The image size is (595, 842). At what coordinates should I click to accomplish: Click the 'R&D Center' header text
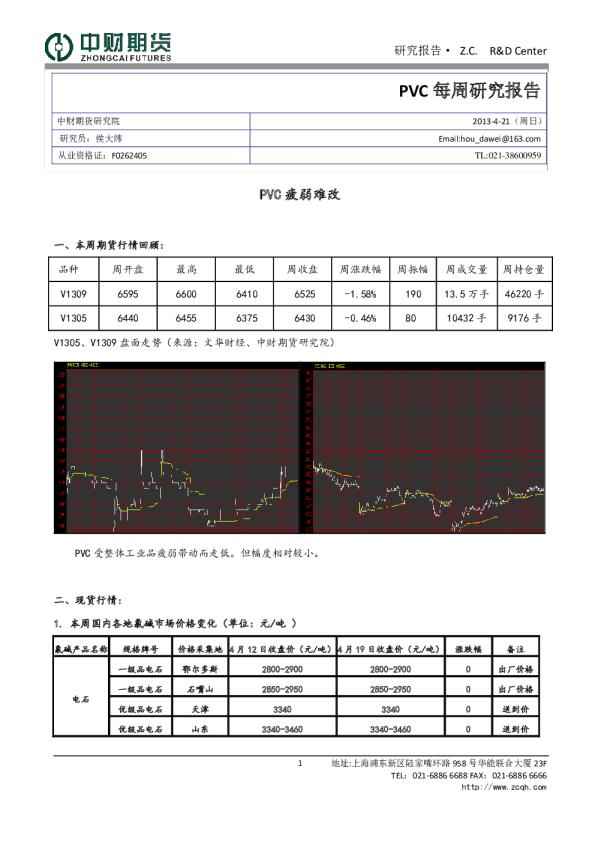518,51
